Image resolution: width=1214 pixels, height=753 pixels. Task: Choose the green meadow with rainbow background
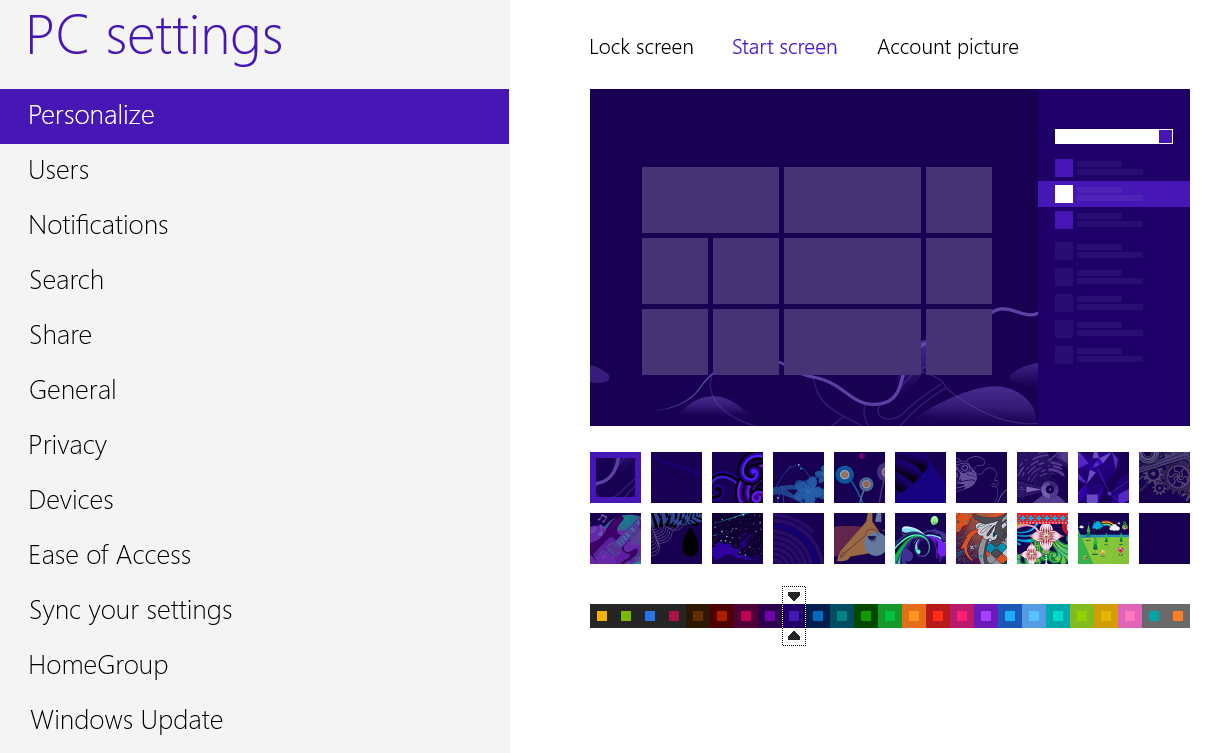pyautogui.click(x=1103, y=538)
